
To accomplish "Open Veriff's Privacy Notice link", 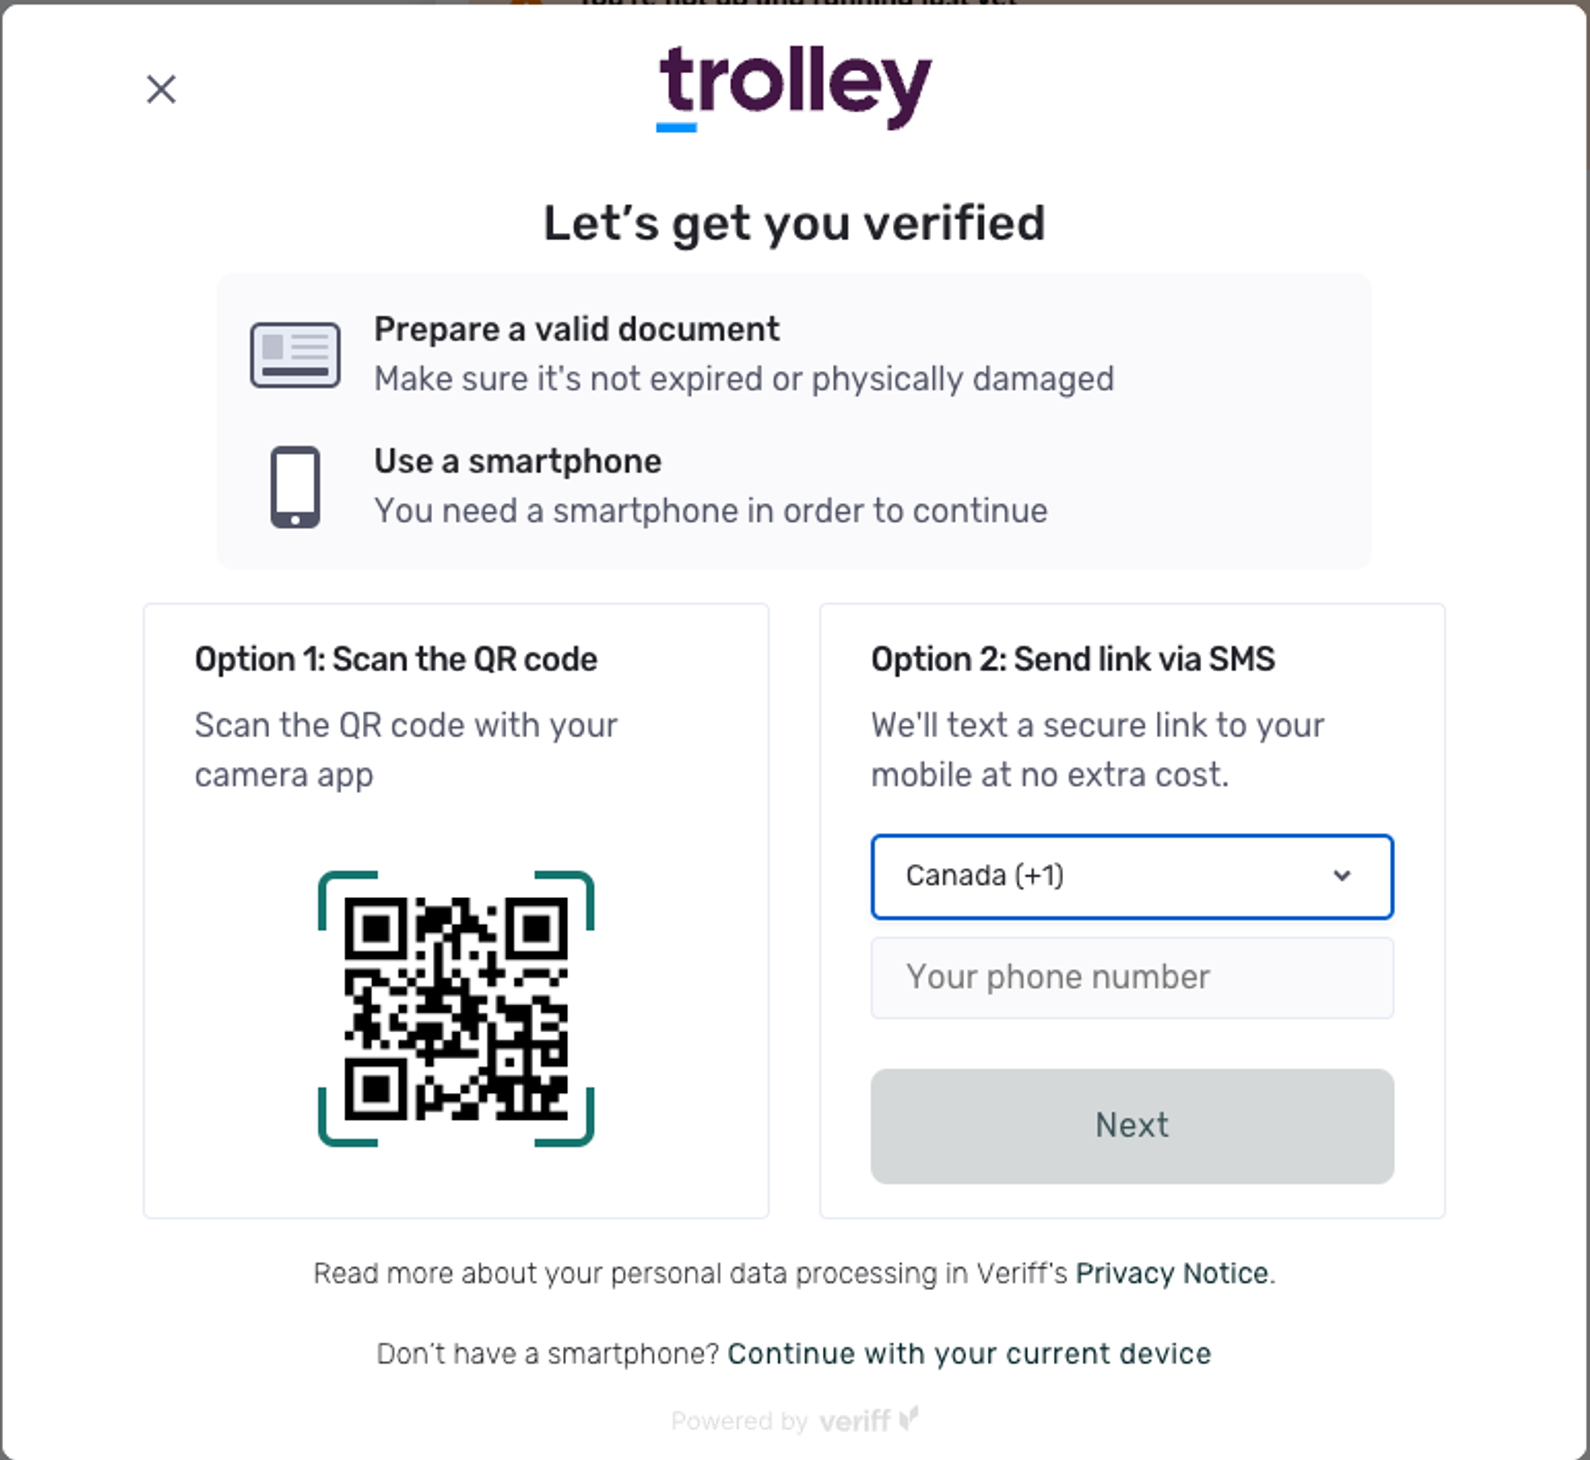I will pos(1171,1273).
